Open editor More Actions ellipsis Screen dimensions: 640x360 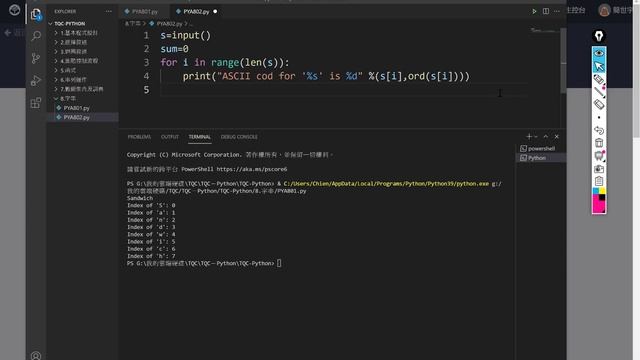[557, 11]
